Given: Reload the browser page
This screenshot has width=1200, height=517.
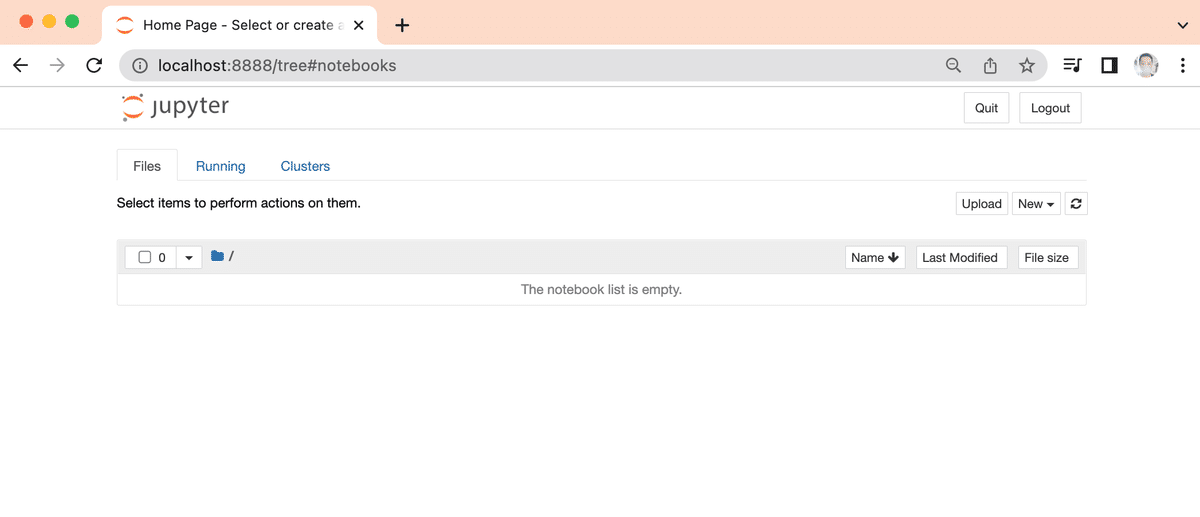Looking at the screenshot, I should coord(94,66).
